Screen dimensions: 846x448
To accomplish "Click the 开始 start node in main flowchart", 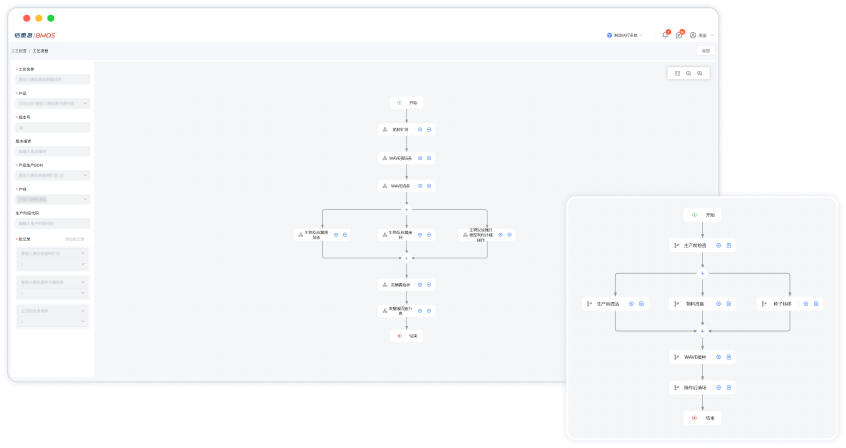I will pyautogui.click(x=407, y=102).
